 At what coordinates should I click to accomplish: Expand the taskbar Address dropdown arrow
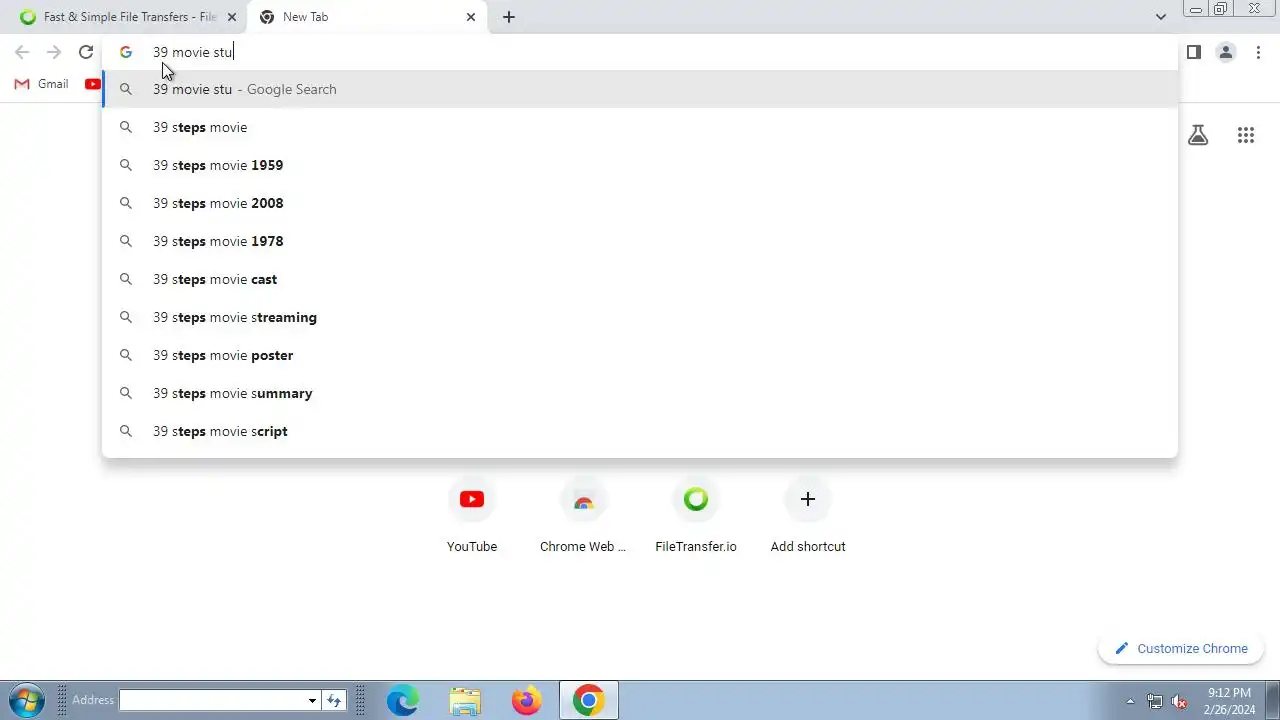tap(312, 701)
